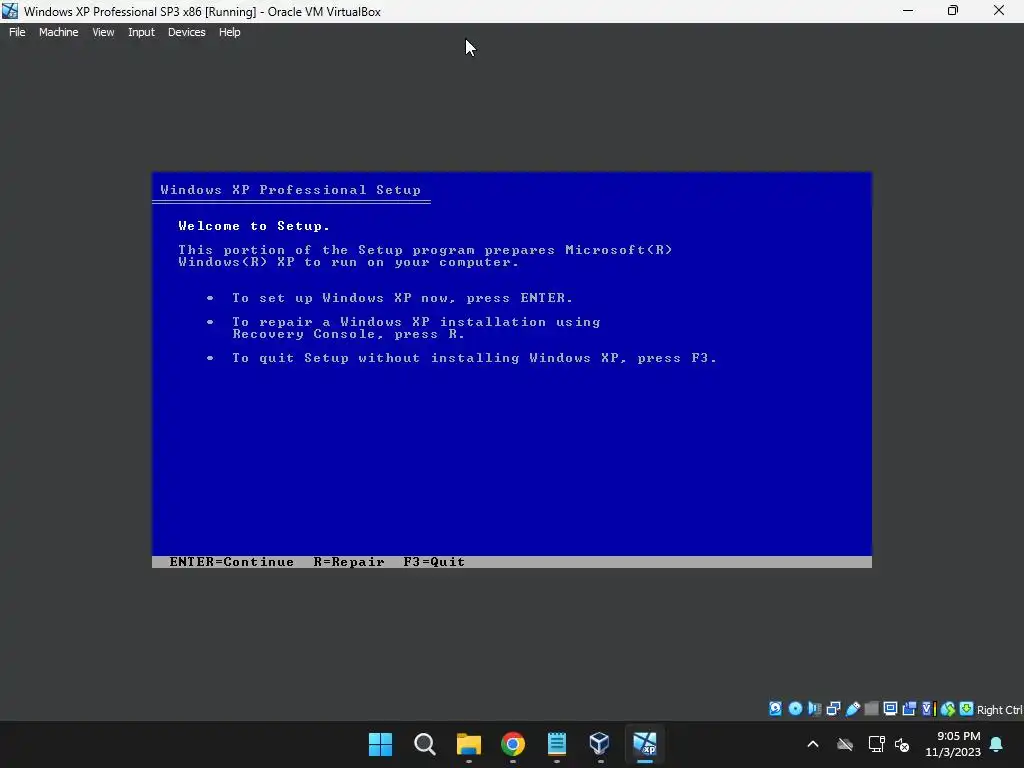
Task: Click the Right Ctrl host key label
Action: (999, 710)
